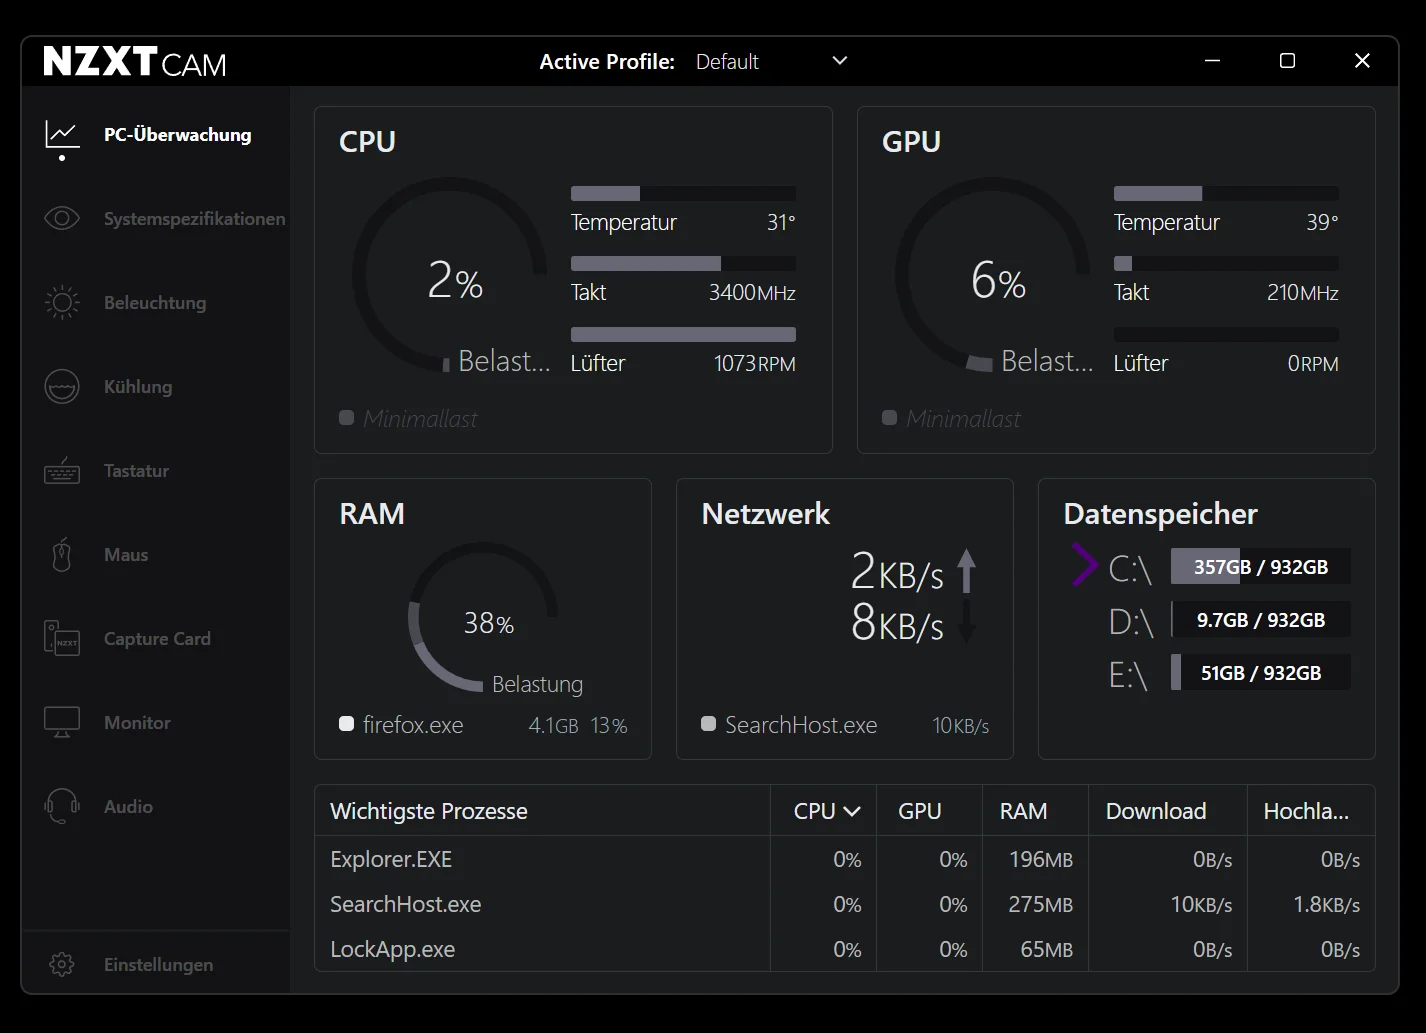Click SearchHost.exe in the Netzwerk card

[x=801, y=725]
